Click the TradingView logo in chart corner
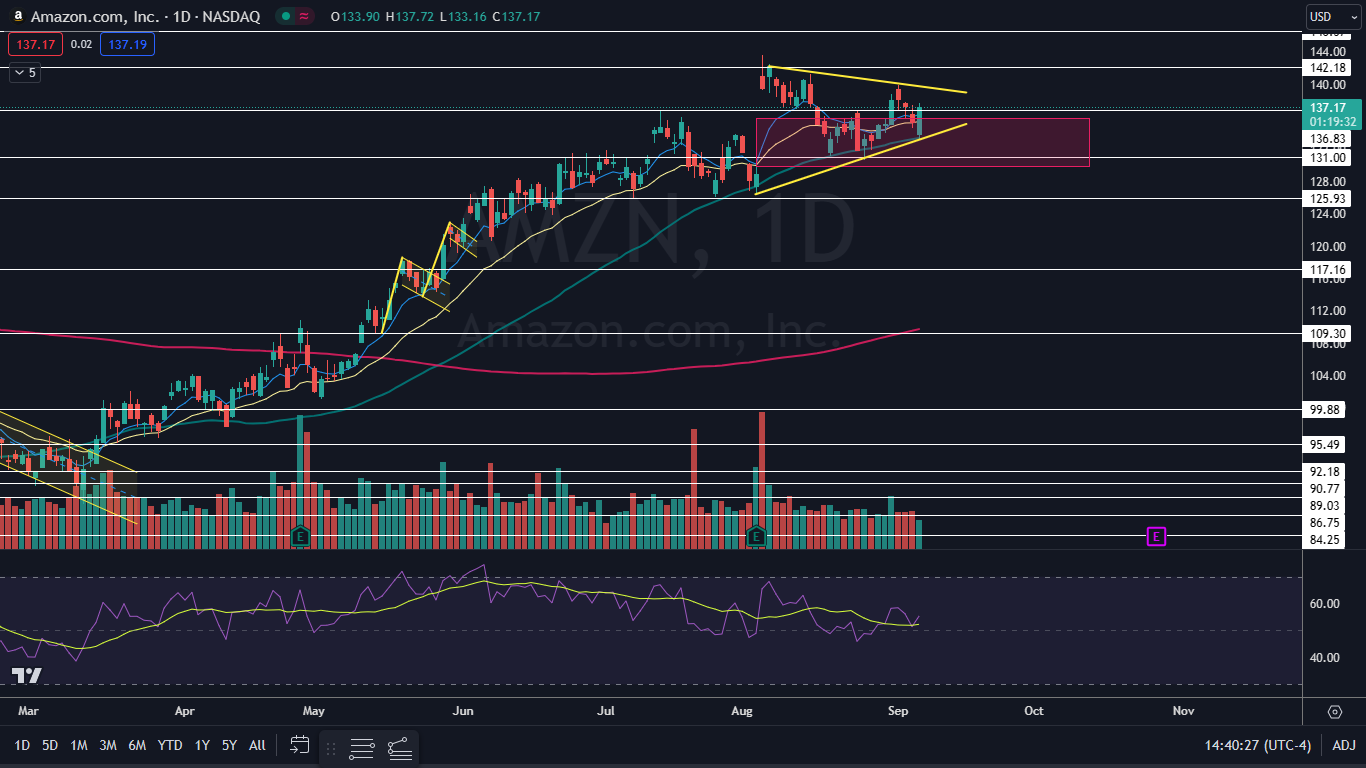1366x768 pixels. (27, 675)
